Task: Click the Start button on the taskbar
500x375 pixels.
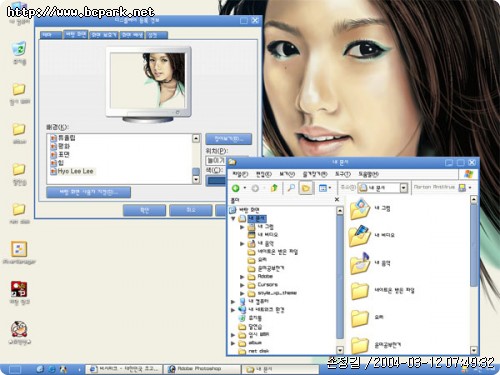Action: [x=14, y=369]
